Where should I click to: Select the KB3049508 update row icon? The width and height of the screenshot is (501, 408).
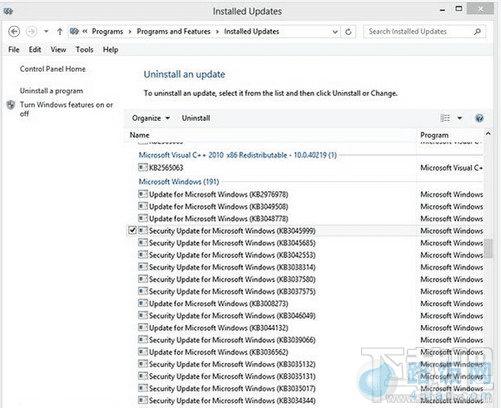[143, 206]
